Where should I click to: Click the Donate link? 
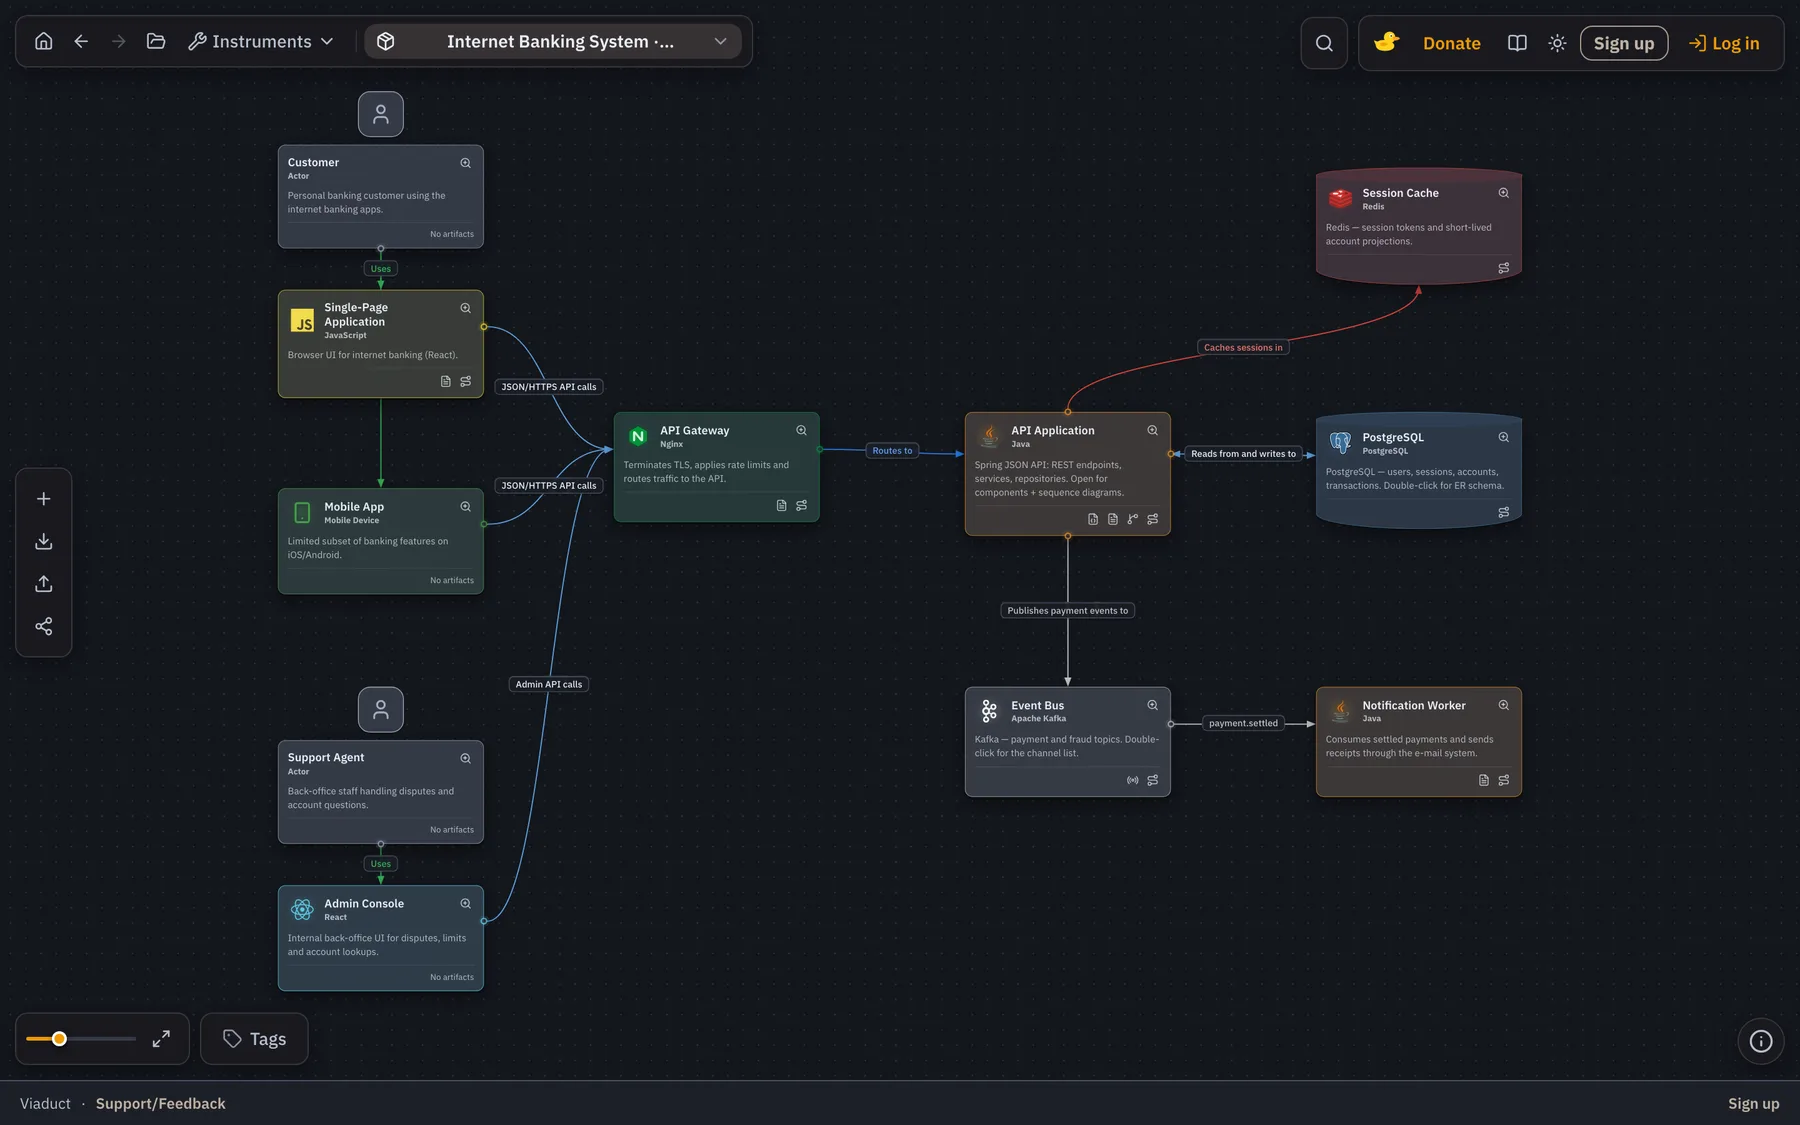(1451, 43)
